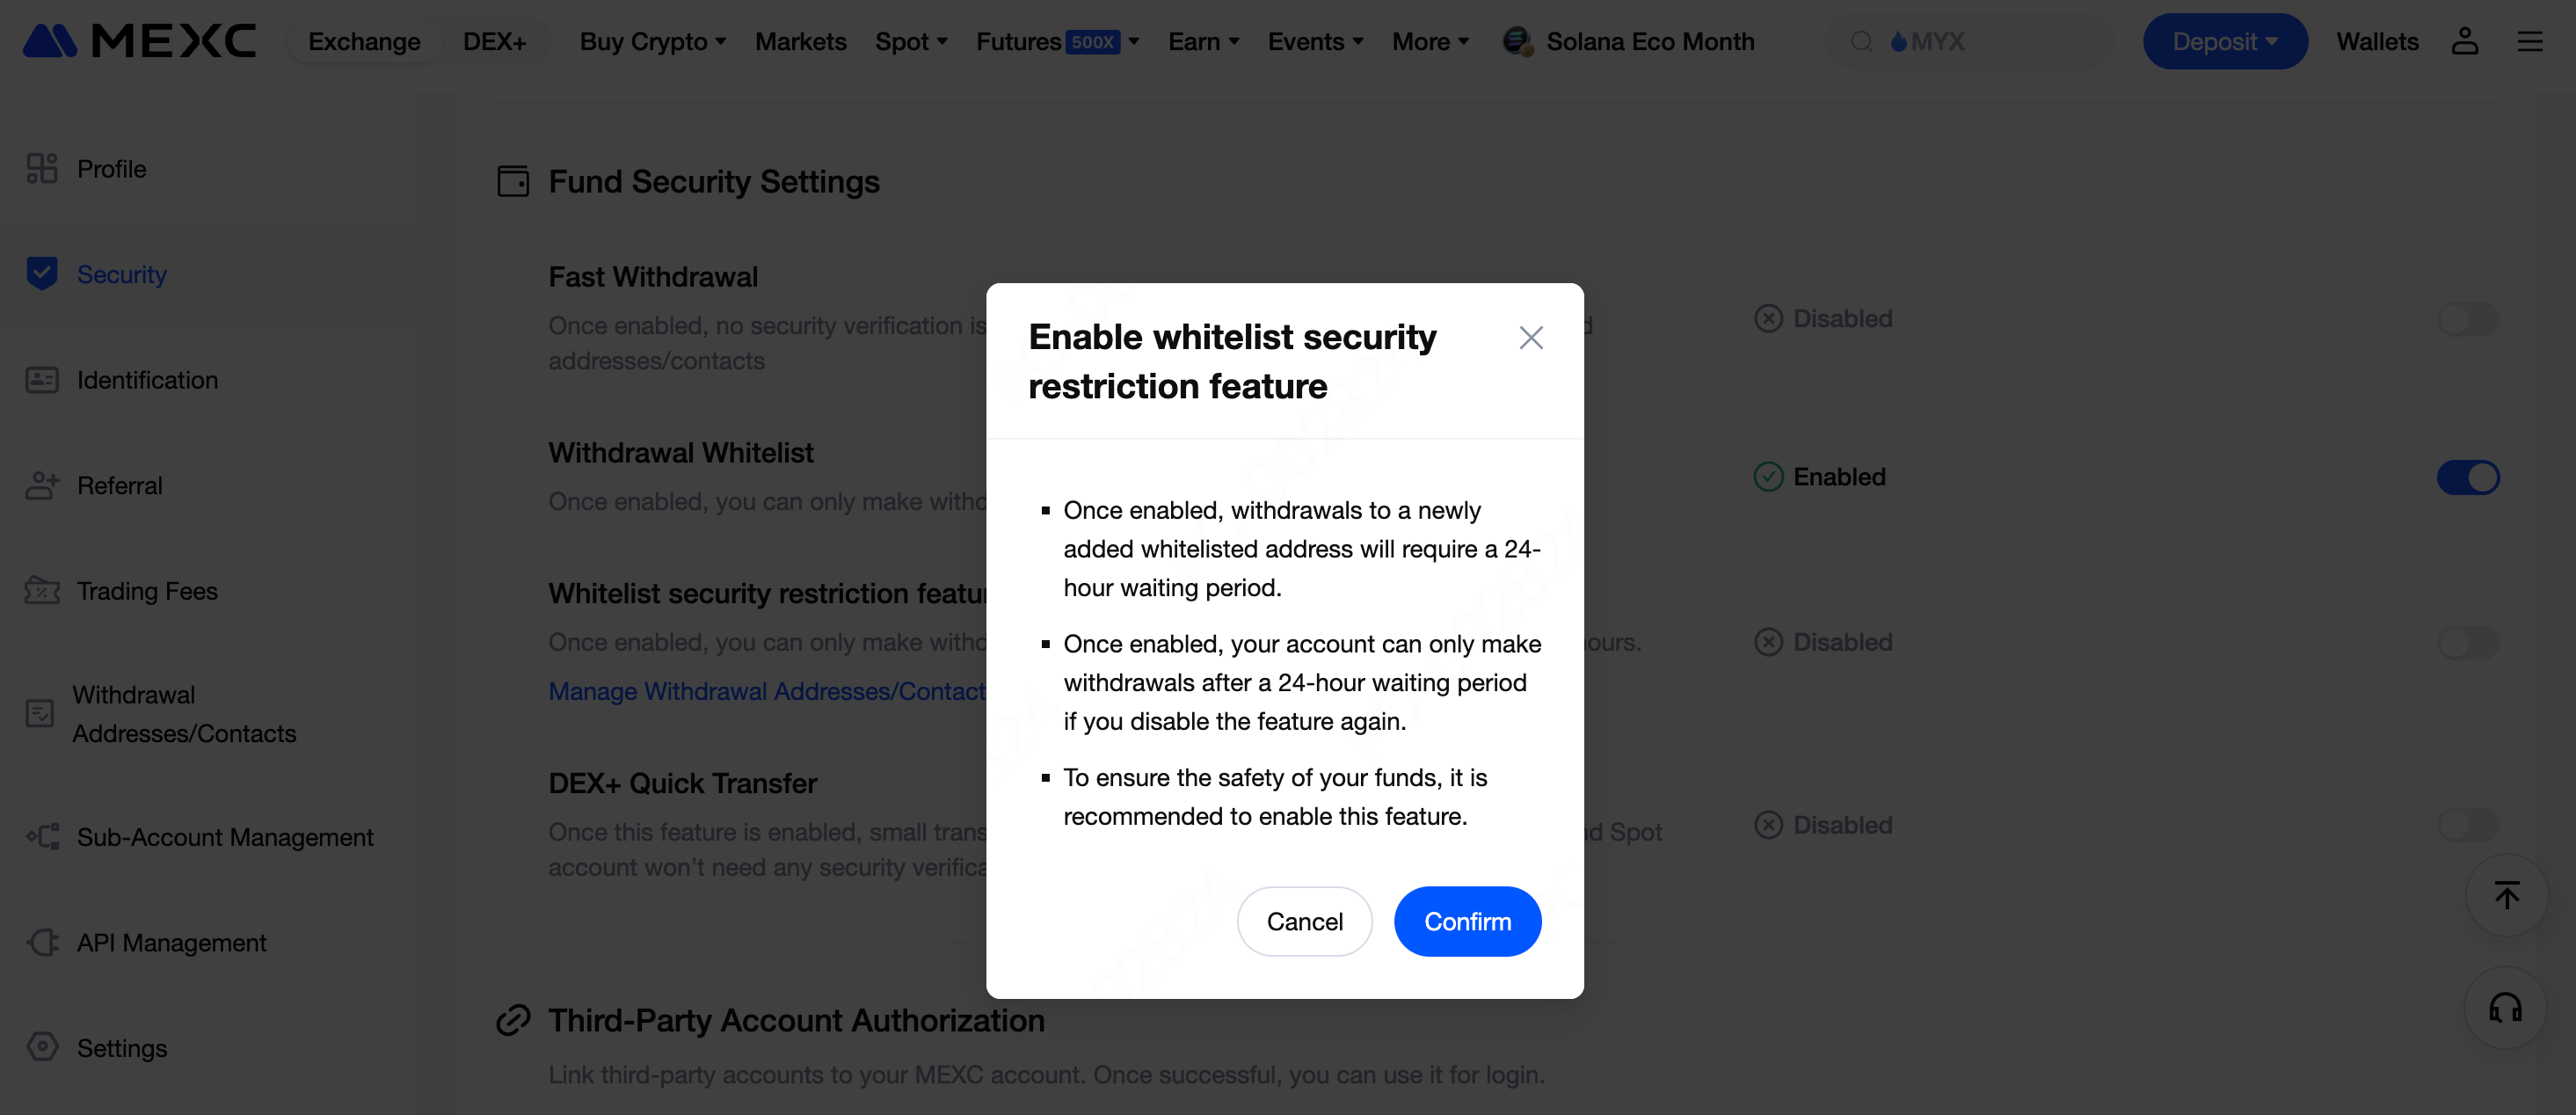Click the search magnifier icon
Screen dimensions: 2576x1115
[x=1860, y=41]
